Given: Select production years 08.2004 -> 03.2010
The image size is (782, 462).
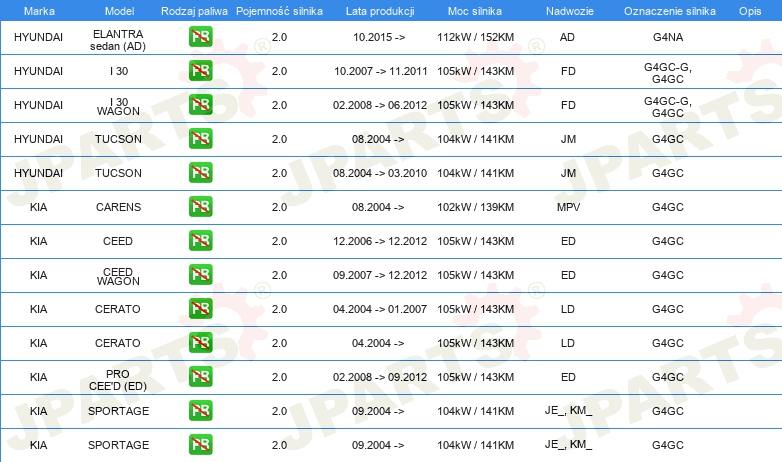Looking at the screenshot, I should pyautogui.click(x=380, y=173).
